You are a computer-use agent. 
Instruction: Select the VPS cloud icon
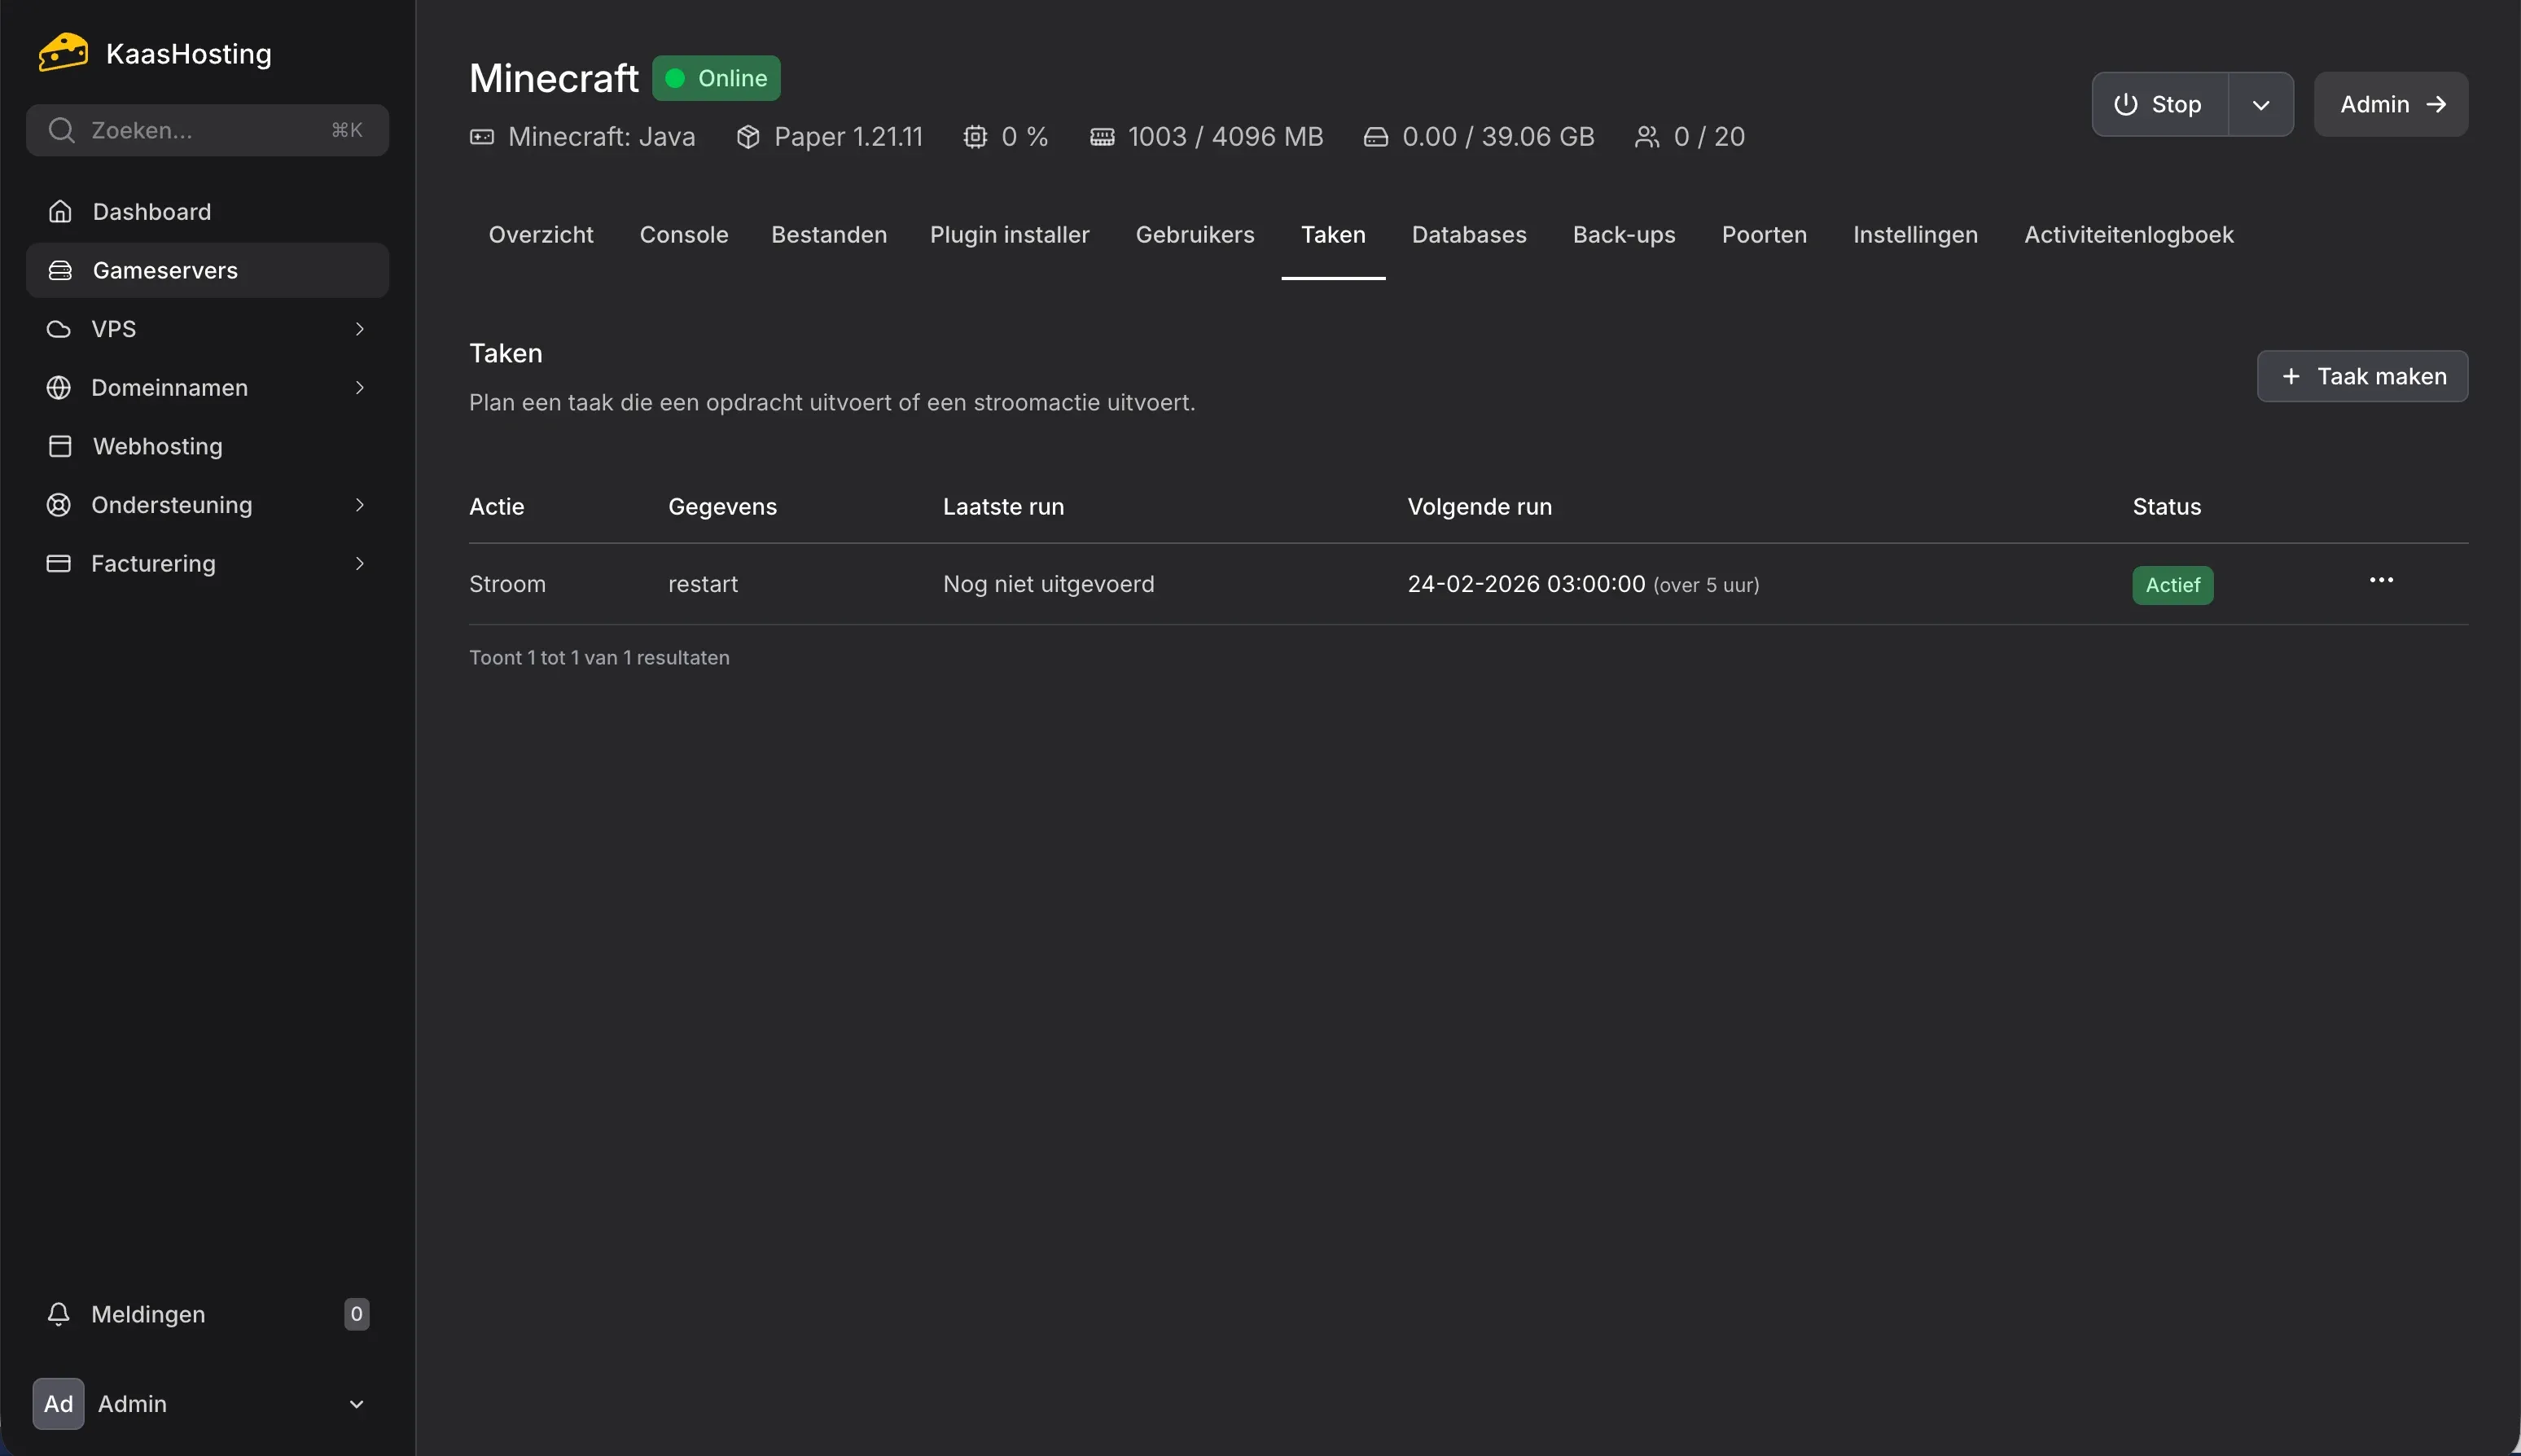[58, 328]
